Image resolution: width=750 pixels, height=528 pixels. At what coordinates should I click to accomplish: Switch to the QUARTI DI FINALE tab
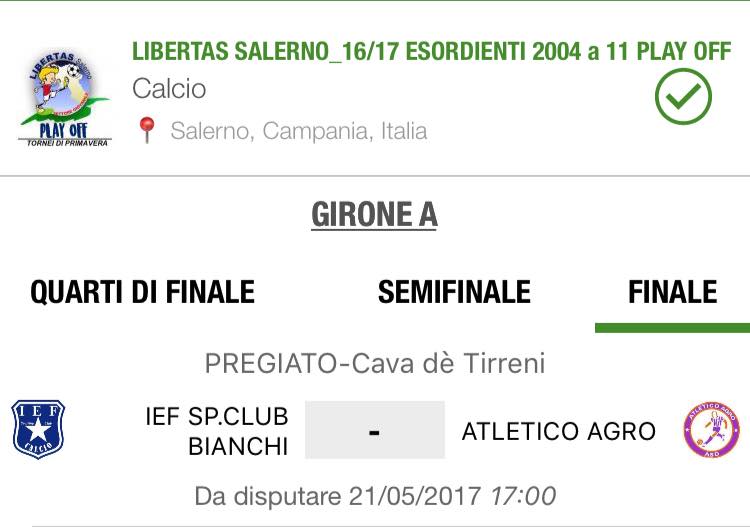[x=143, y=292]
